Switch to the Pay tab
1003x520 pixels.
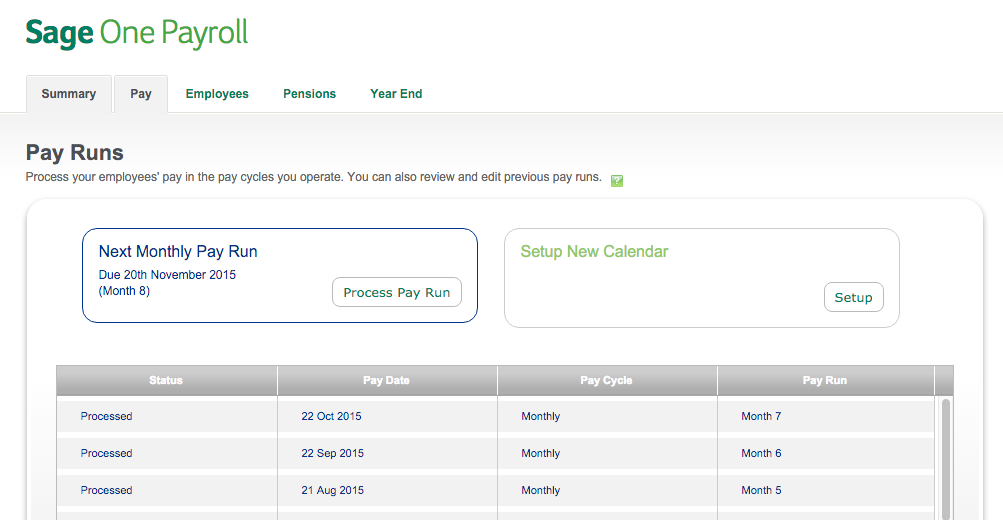point(141,94)
